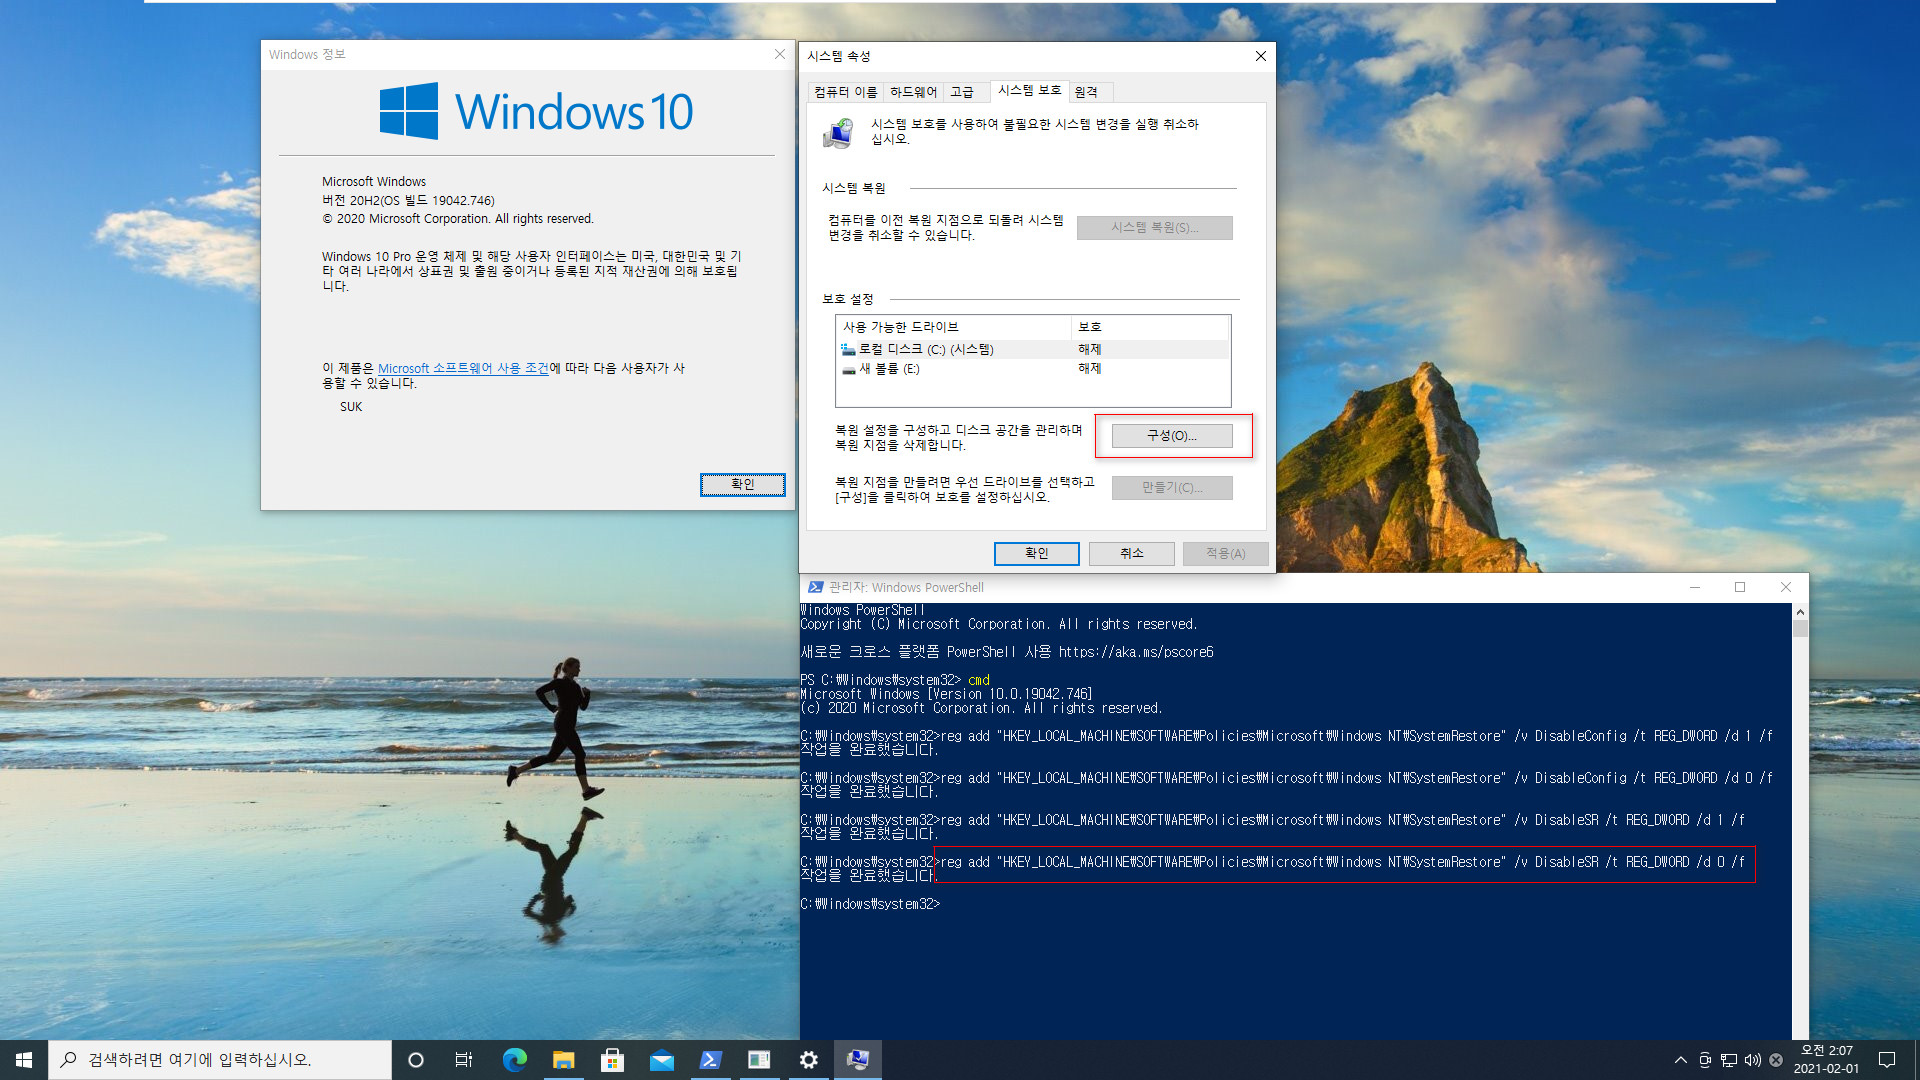Close the Windows 정보 dialog
The width and height of the screenshot is (1920, 1080).
pos(780,54)
